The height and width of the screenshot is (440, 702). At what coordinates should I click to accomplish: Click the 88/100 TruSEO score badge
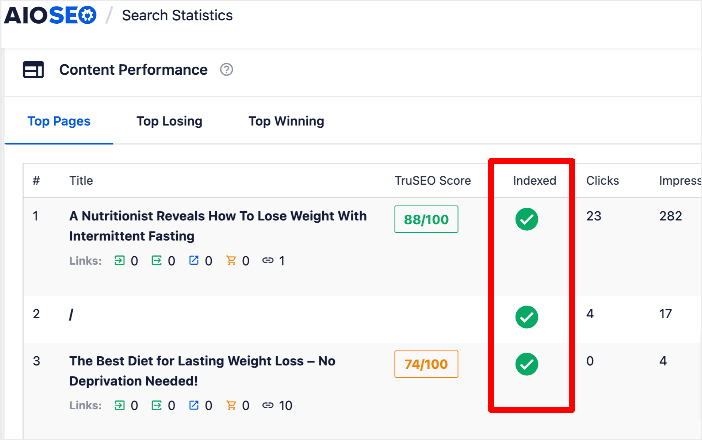(x=426, y=219)
